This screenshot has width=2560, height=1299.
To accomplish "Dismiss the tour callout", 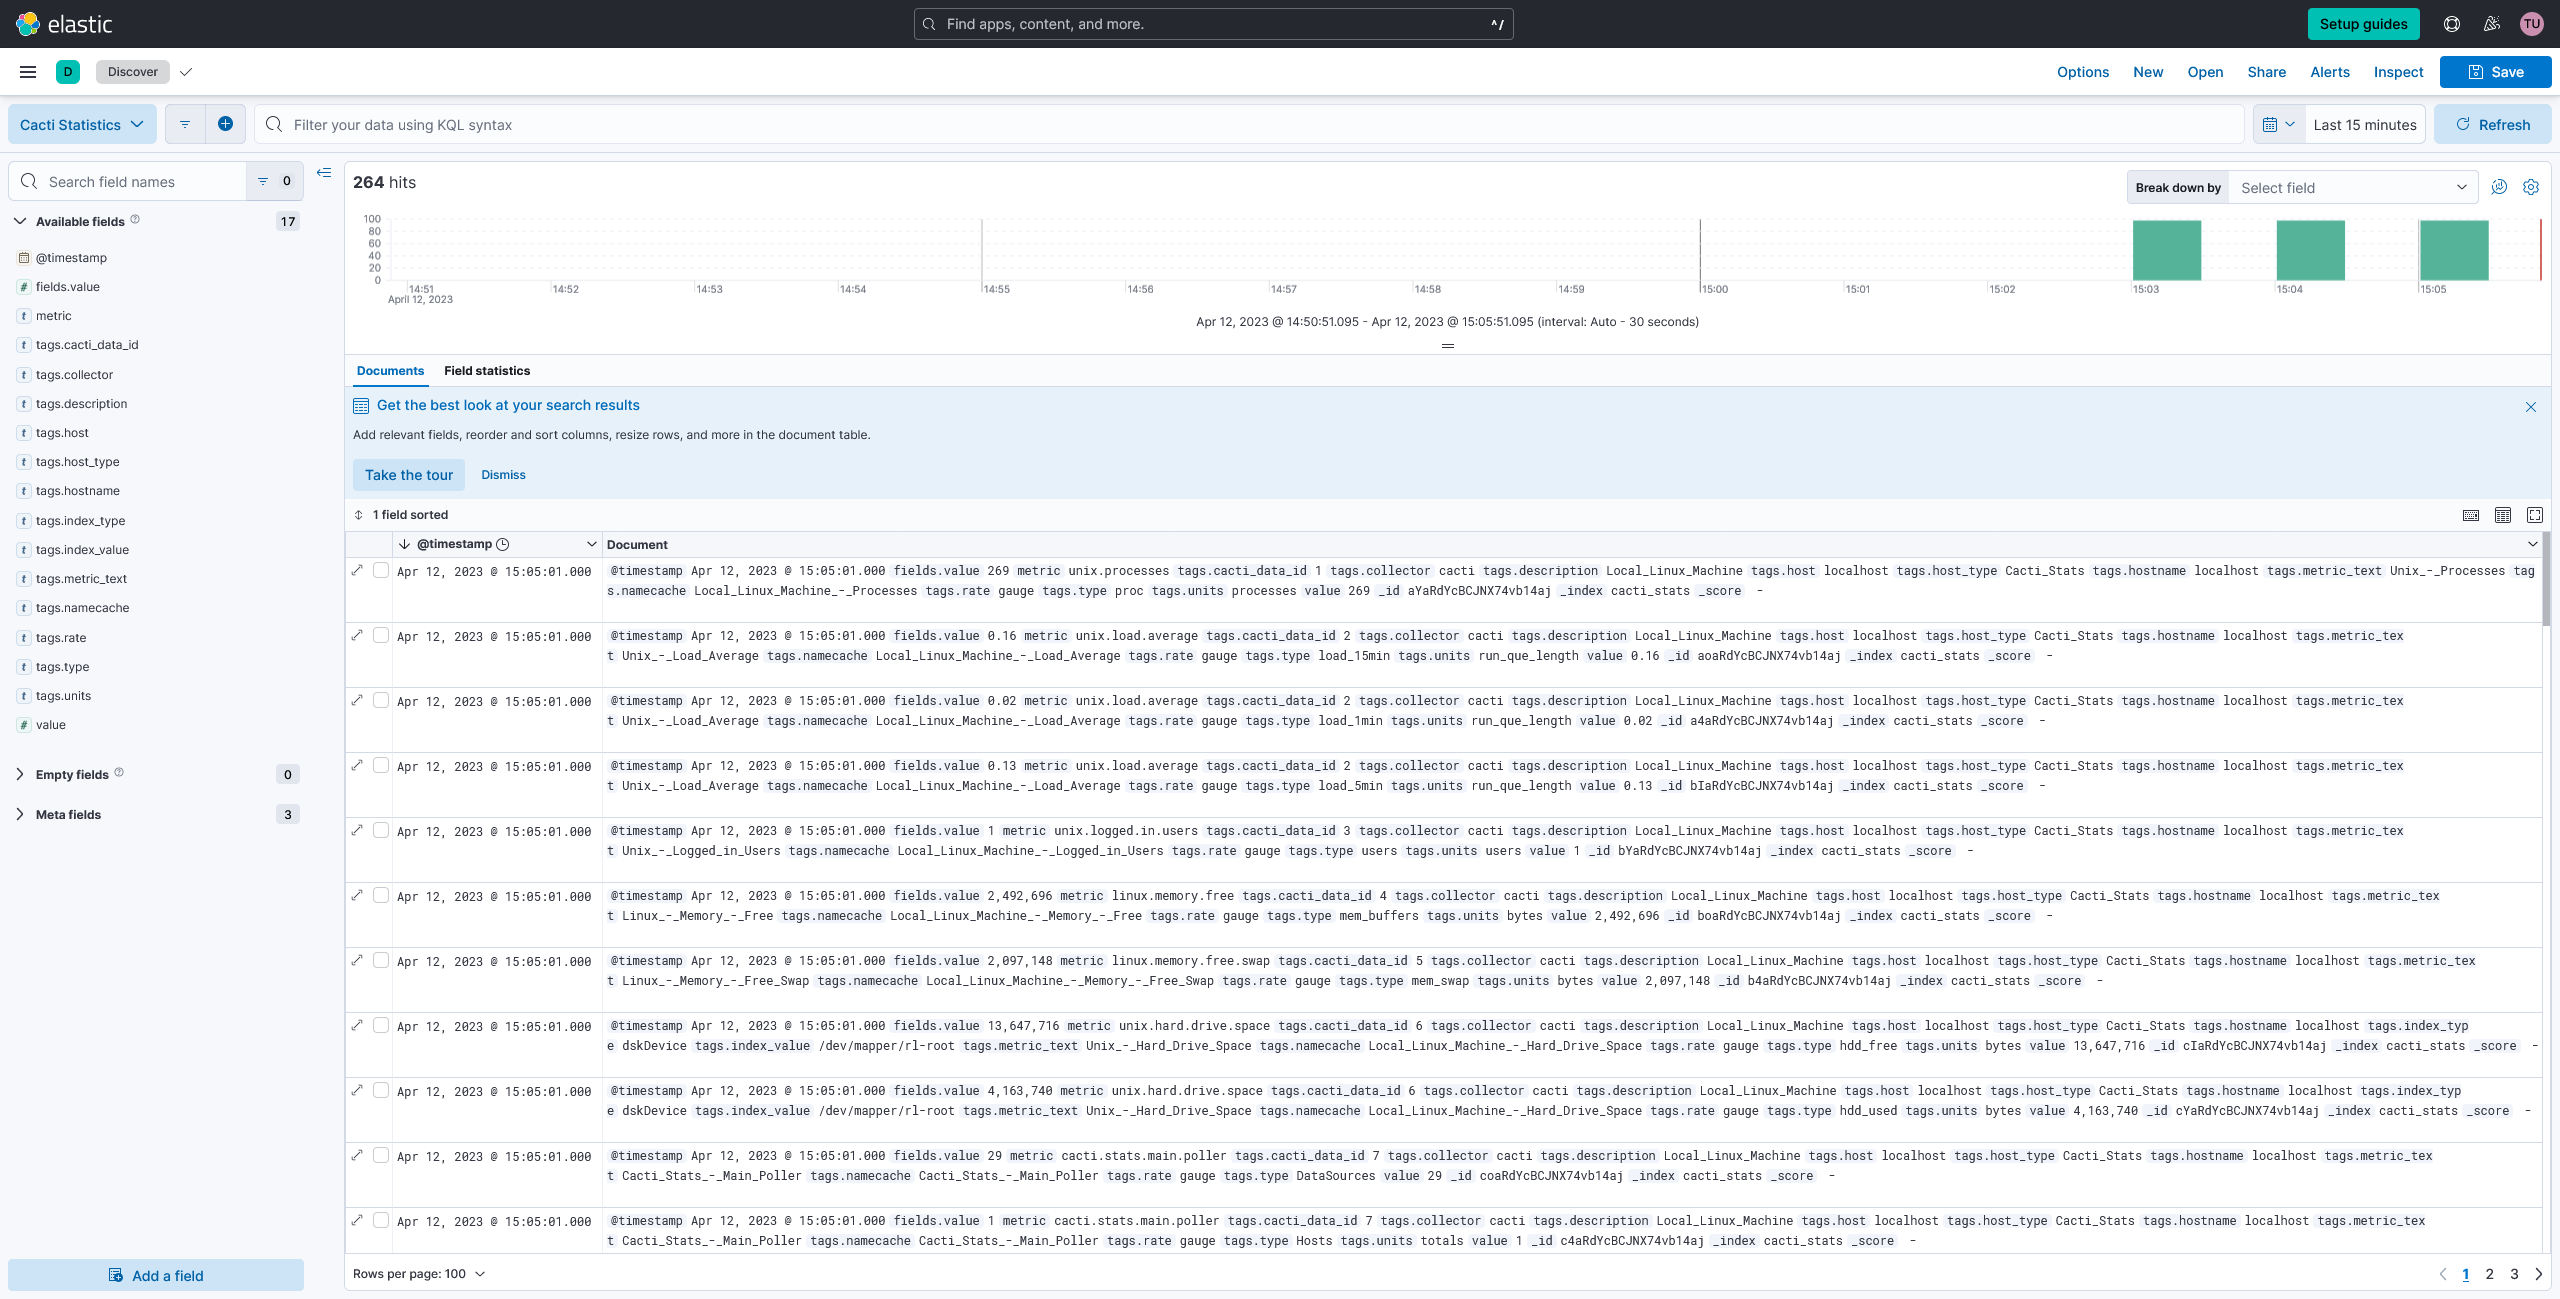I will coord(503,475).
